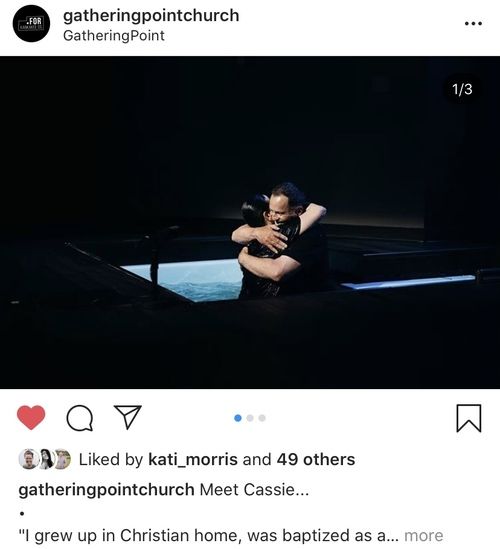Image resolution: width=500 pixels, height=549 pixels.
Task: Jump to third photo carousel dot
Action: (262, 418)
